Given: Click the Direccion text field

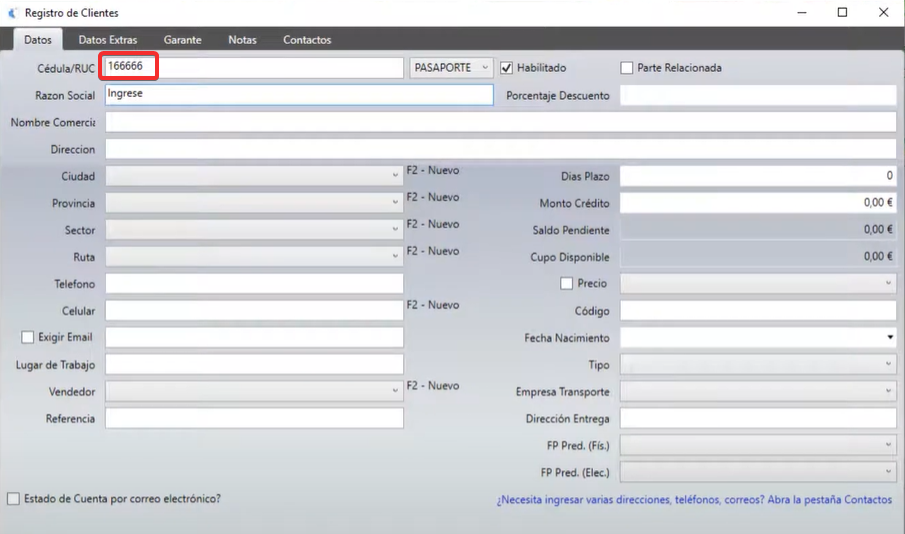Looking at the screenshot, I should (x=500, y=149).
